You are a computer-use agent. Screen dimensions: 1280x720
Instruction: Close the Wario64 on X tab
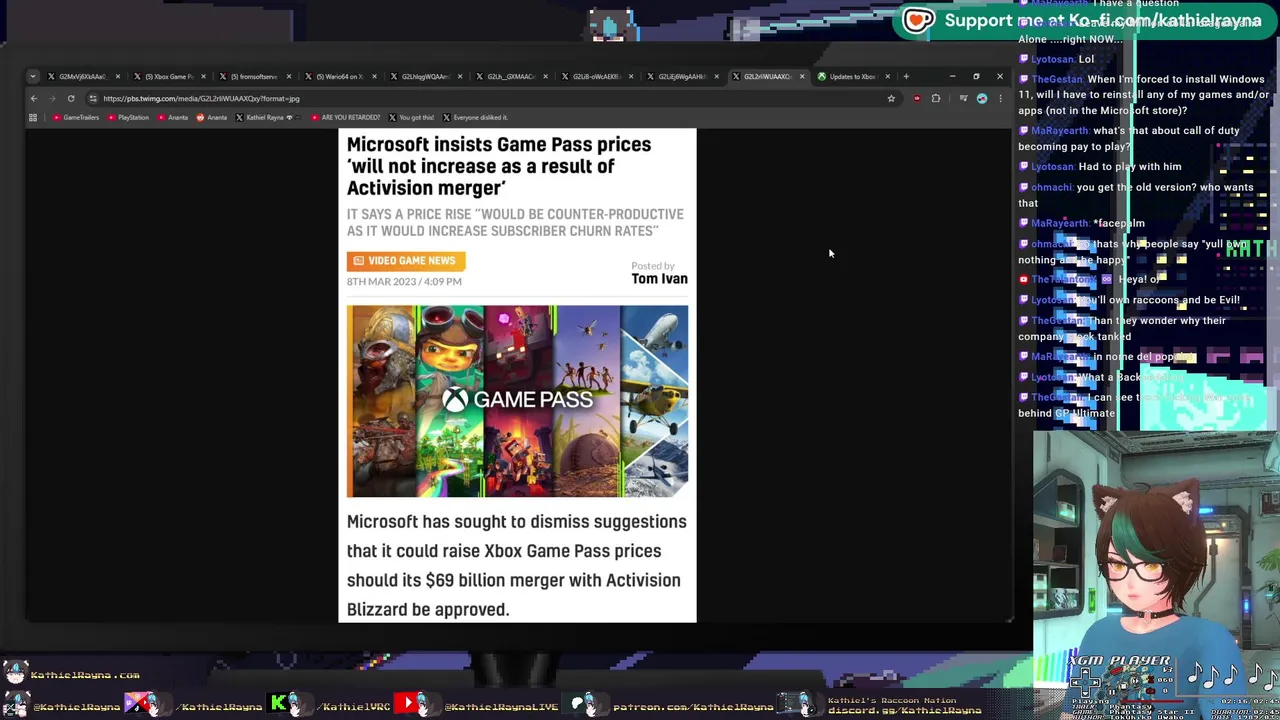click(375, 76)
